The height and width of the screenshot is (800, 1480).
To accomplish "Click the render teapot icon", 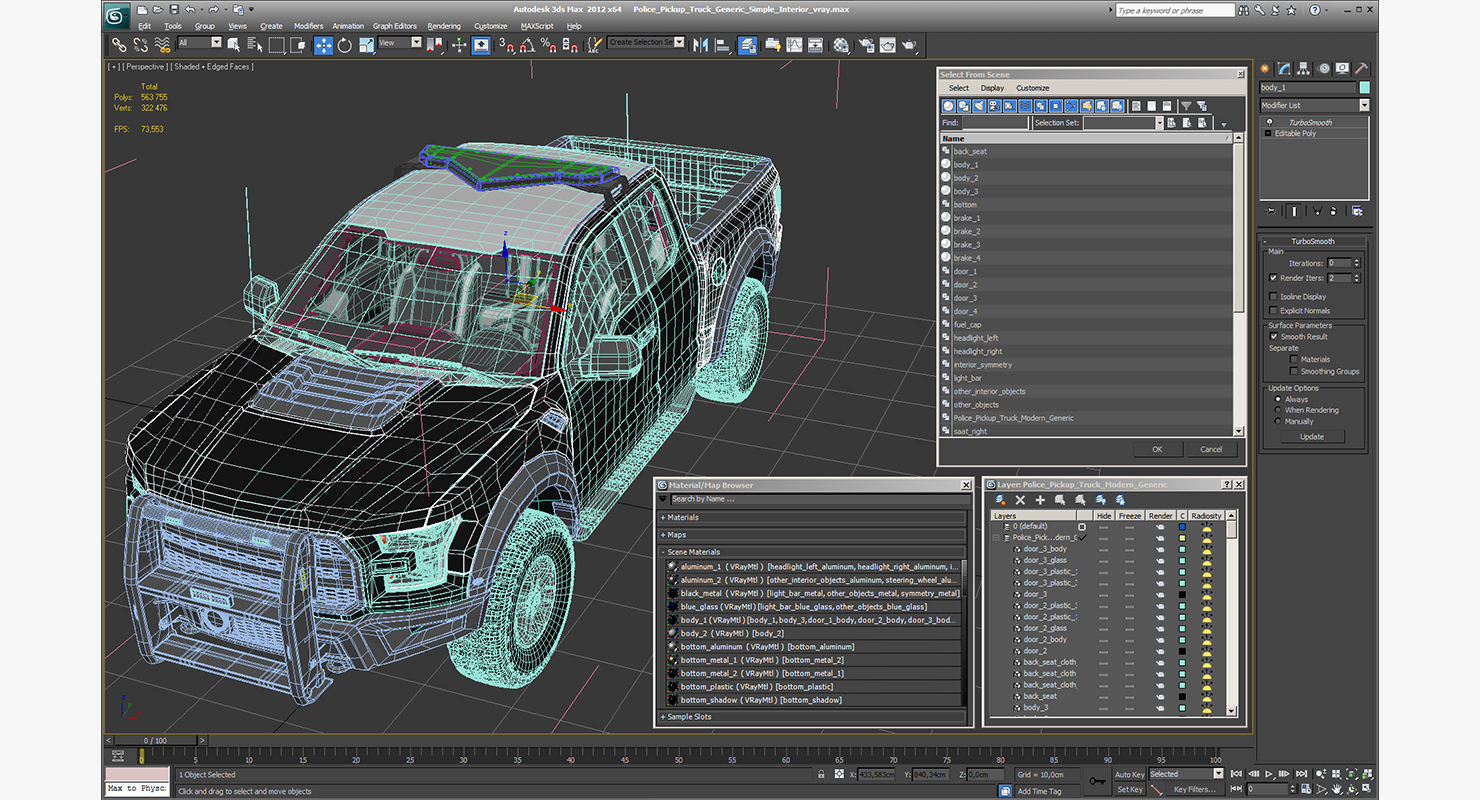I will (909, 45).
